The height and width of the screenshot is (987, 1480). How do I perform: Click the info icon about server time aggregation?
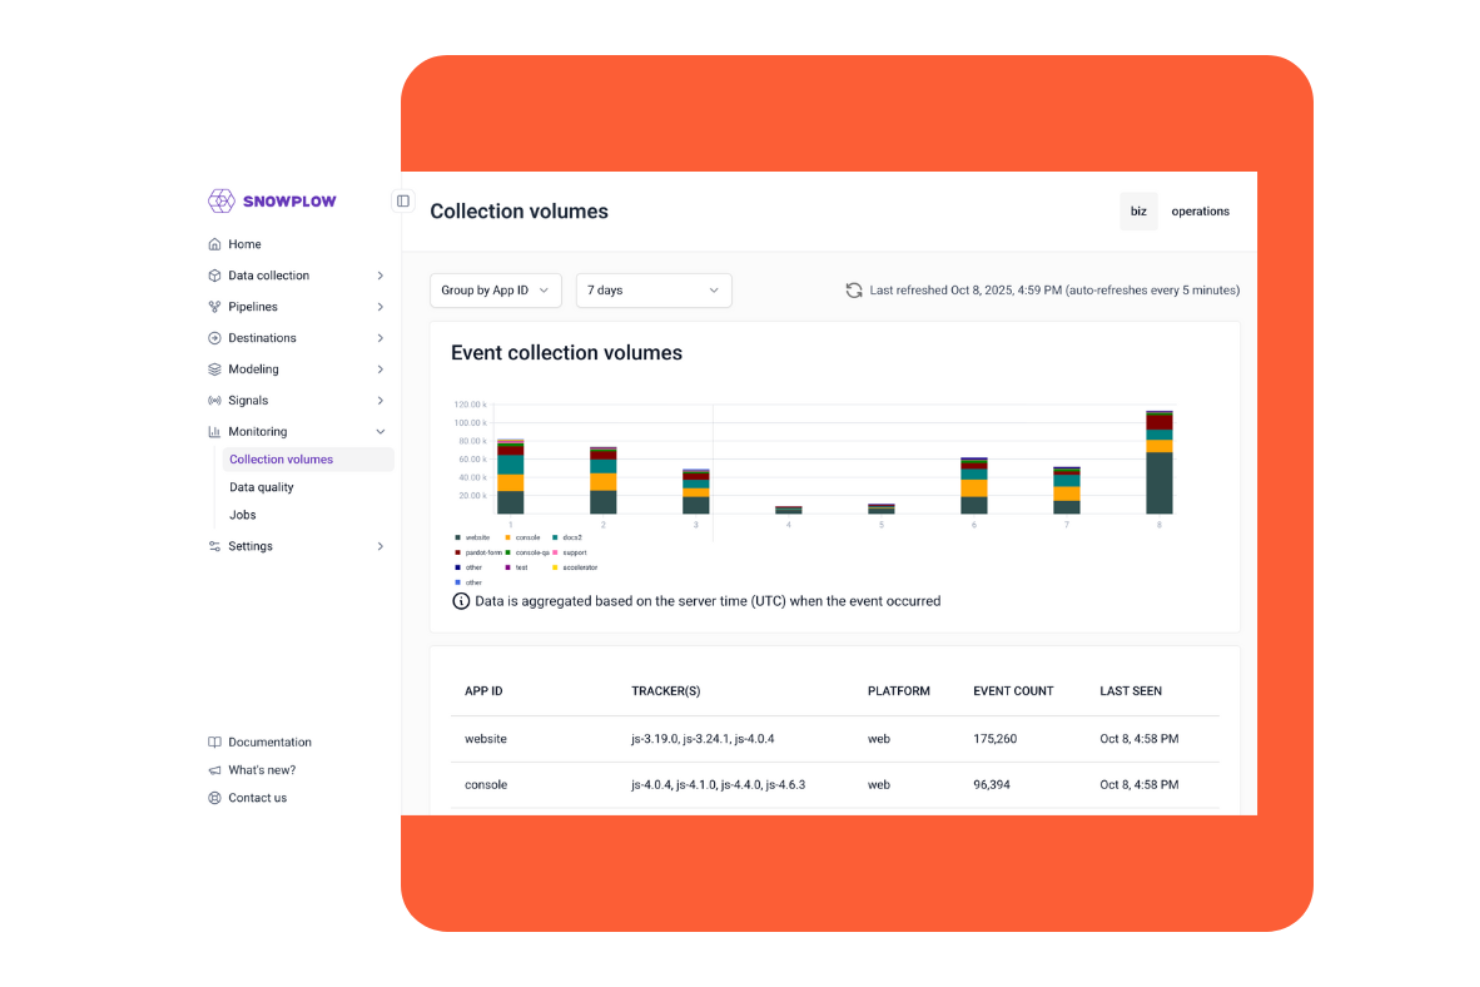[x=461, y=601]
